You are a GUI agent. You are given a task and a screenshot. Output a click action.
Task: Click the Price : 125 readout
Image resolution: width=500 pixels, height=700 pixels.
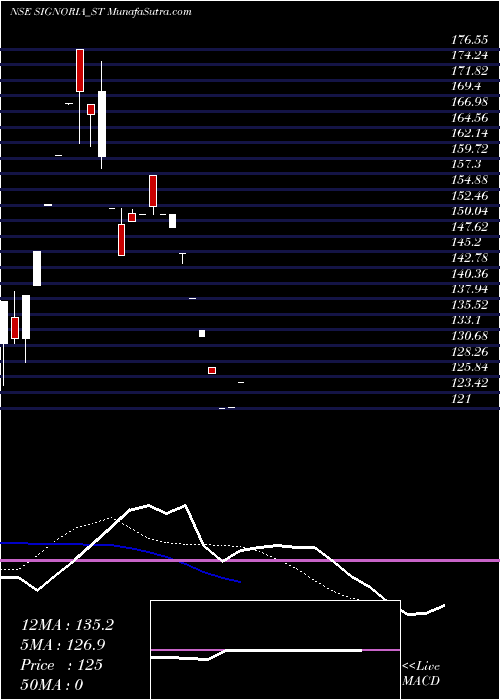[62, 665]
